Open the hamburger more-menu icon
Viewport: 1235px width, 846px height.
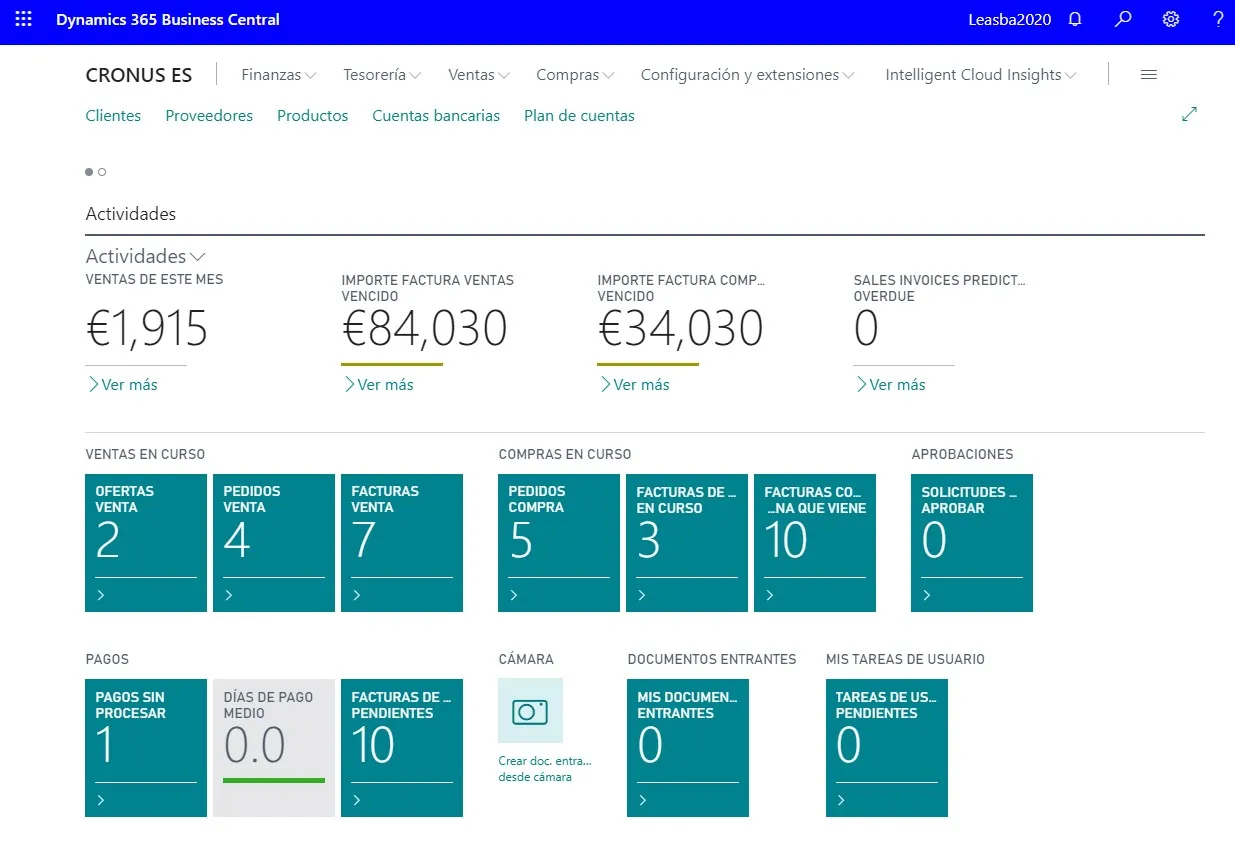click(1149, 74)
